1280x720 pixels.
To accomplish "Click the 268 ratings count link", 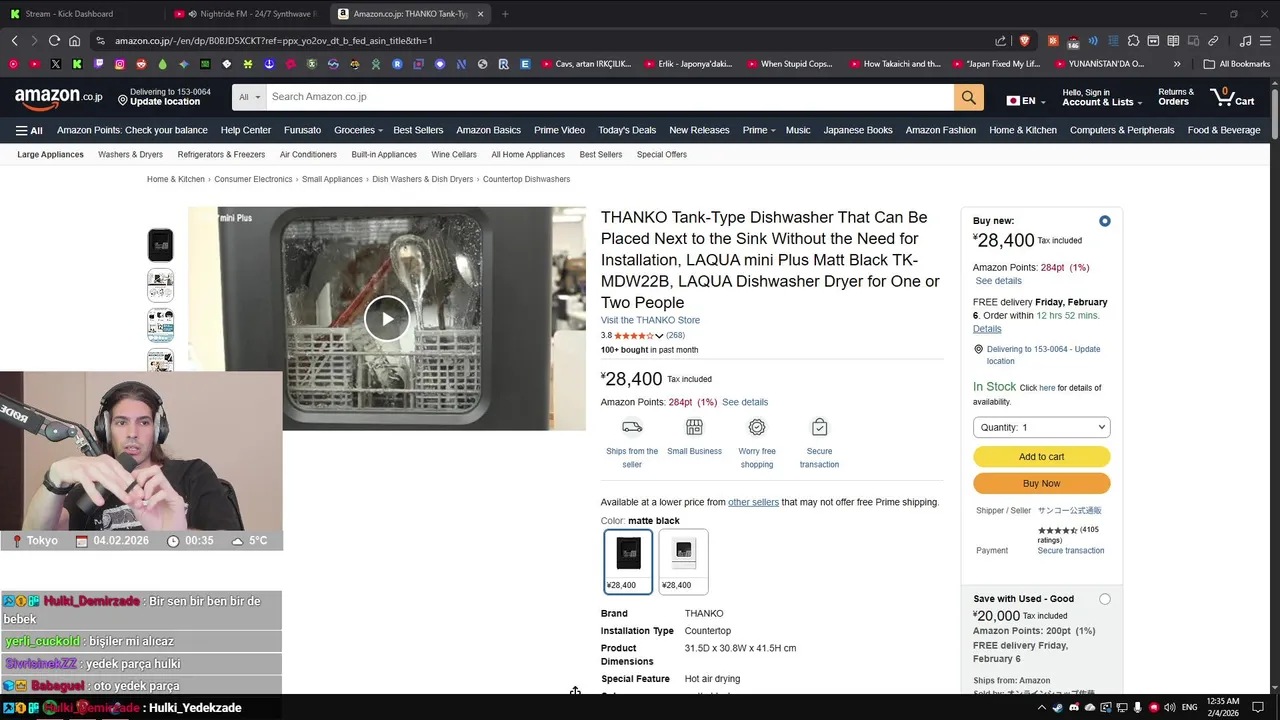I will [676, 336].
